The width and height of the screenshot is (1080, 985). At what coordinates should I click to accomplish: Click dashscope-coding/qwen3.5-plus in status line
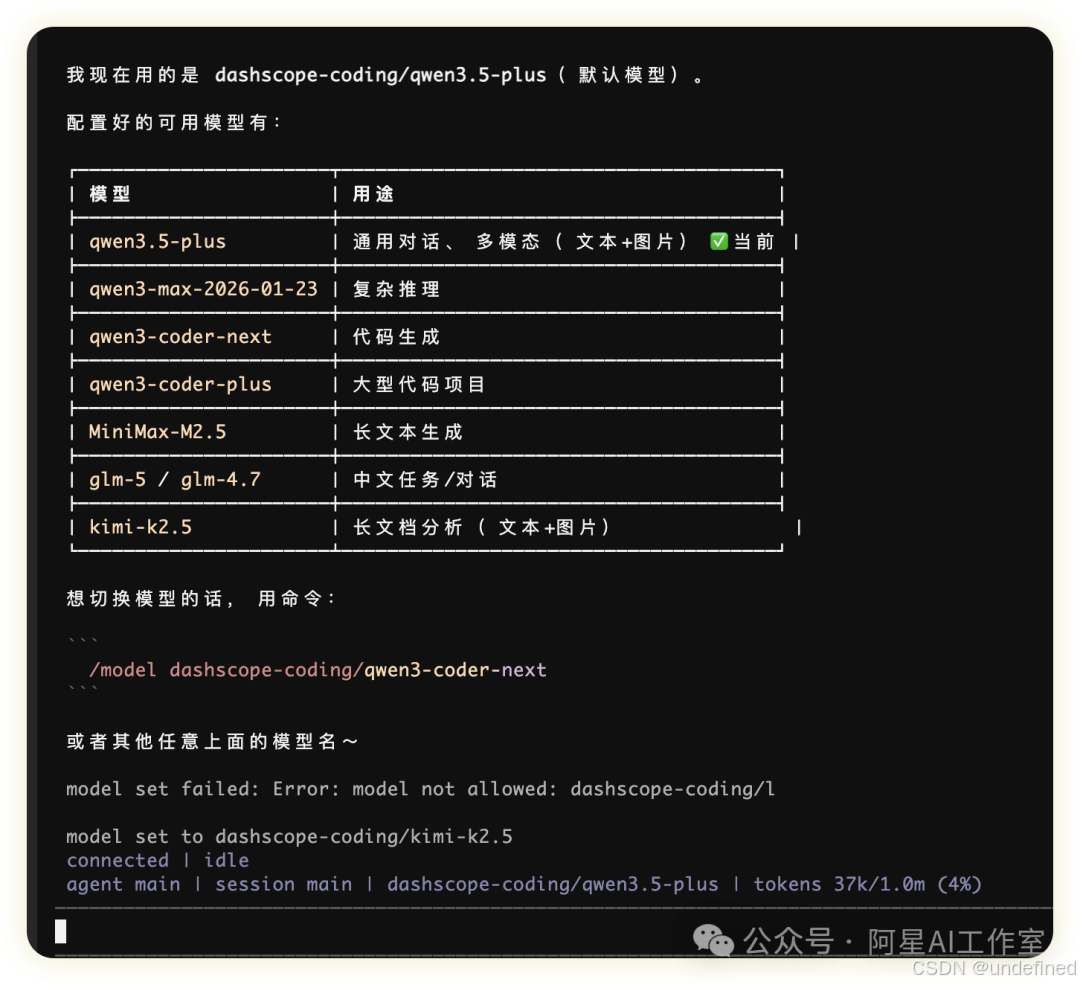point(552,884)
